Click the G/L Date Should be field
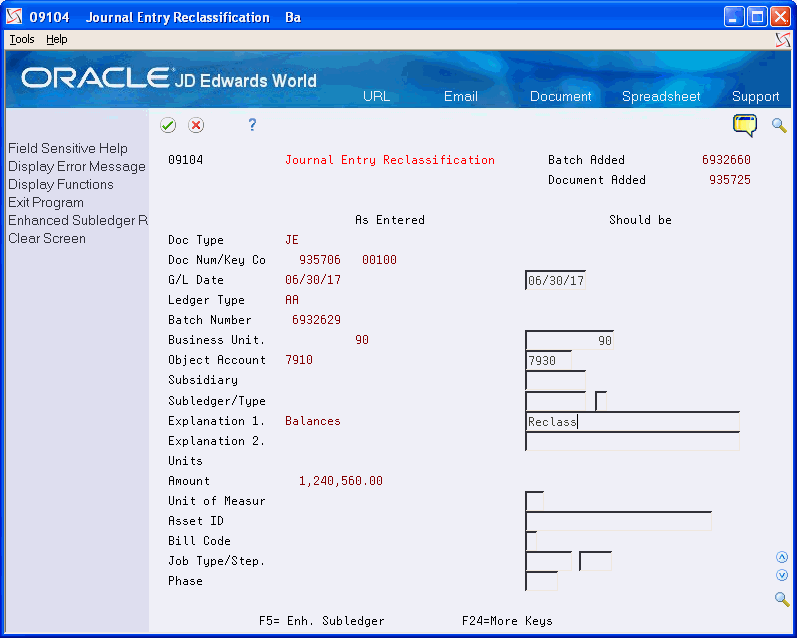 point(555,280)
